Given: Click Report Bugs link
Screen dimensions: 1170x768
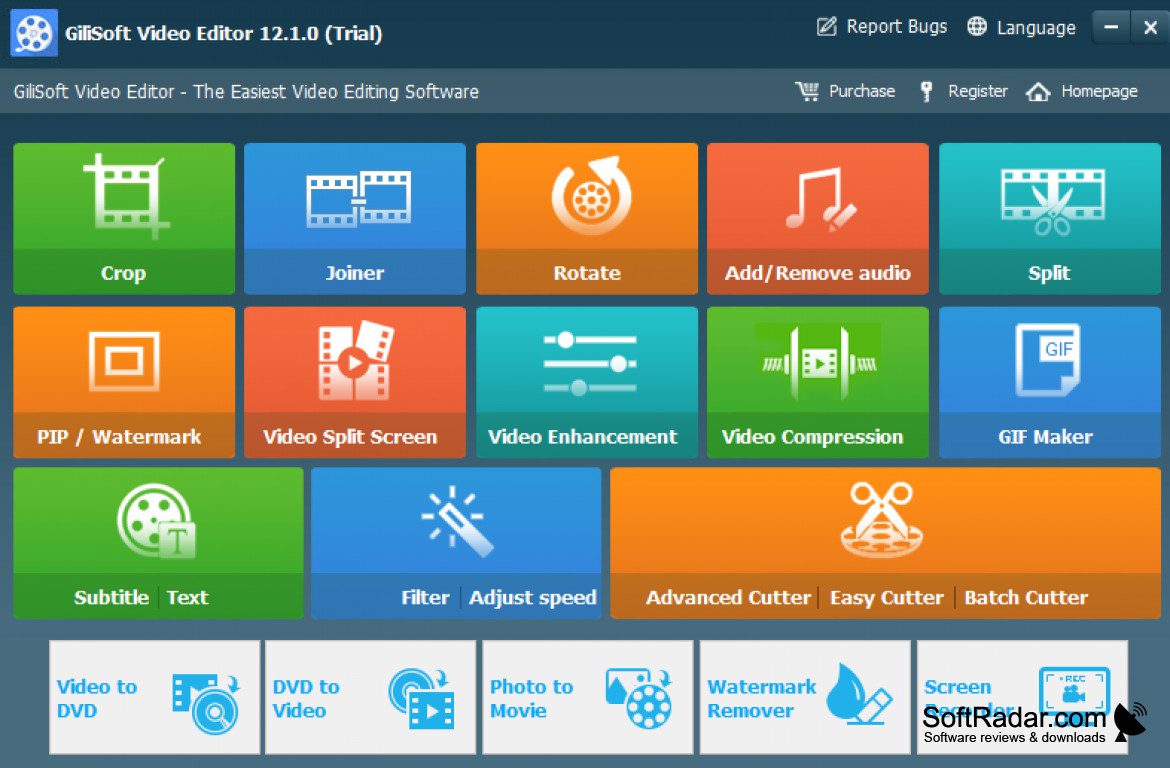Looking at the screenshot, I should pos(882,27).
